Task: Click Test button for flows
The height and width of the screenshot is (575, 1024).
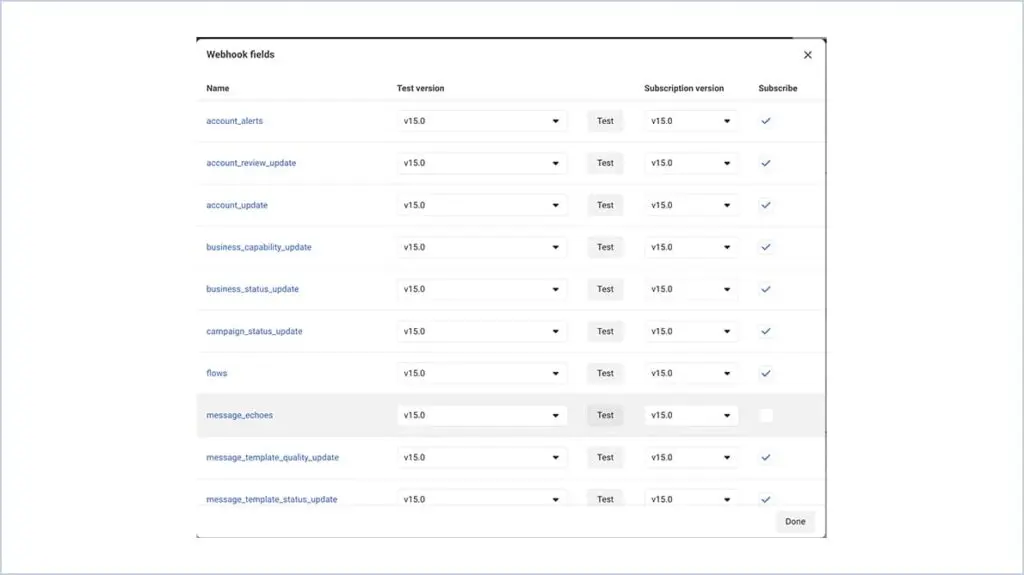Action: click(x=605, y=373)
